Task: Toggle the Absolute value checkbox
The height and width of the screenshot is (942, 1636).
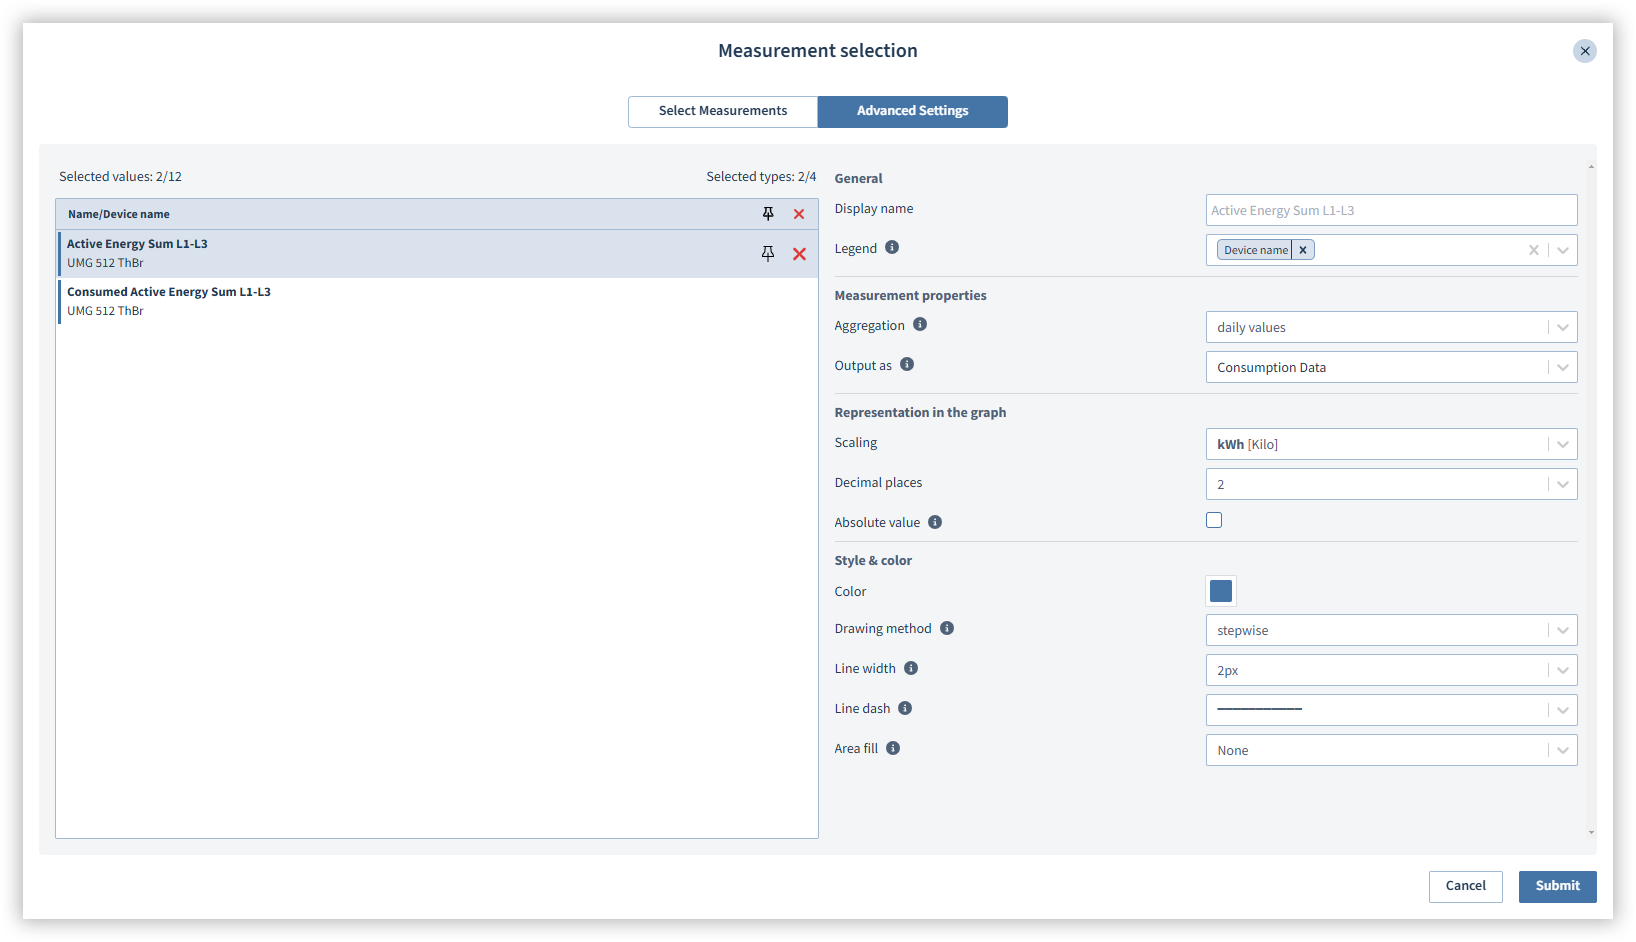Action: pos(1213,519)
